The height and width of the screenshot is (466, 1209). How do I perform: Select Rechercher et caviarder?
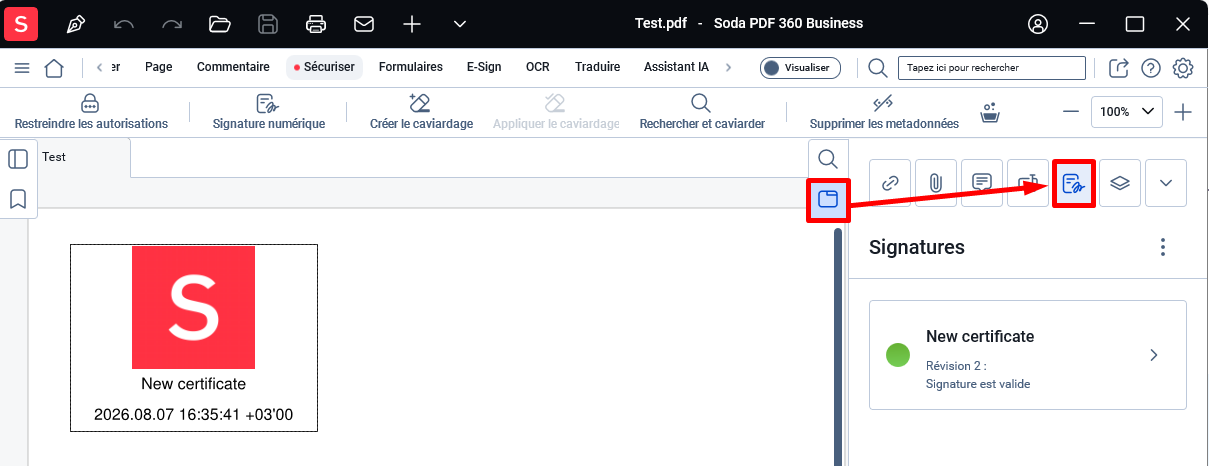pyautogui.click(x=702, y=112)
